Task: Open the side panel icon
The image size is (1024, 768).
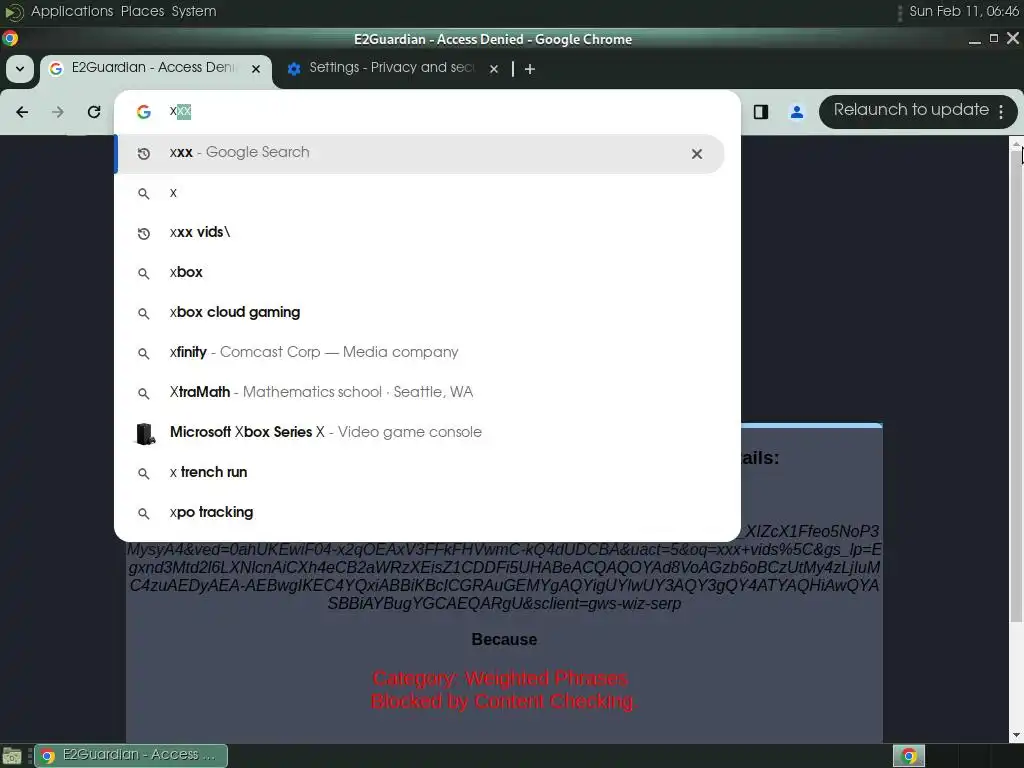Action: click(x=761, y=112)
